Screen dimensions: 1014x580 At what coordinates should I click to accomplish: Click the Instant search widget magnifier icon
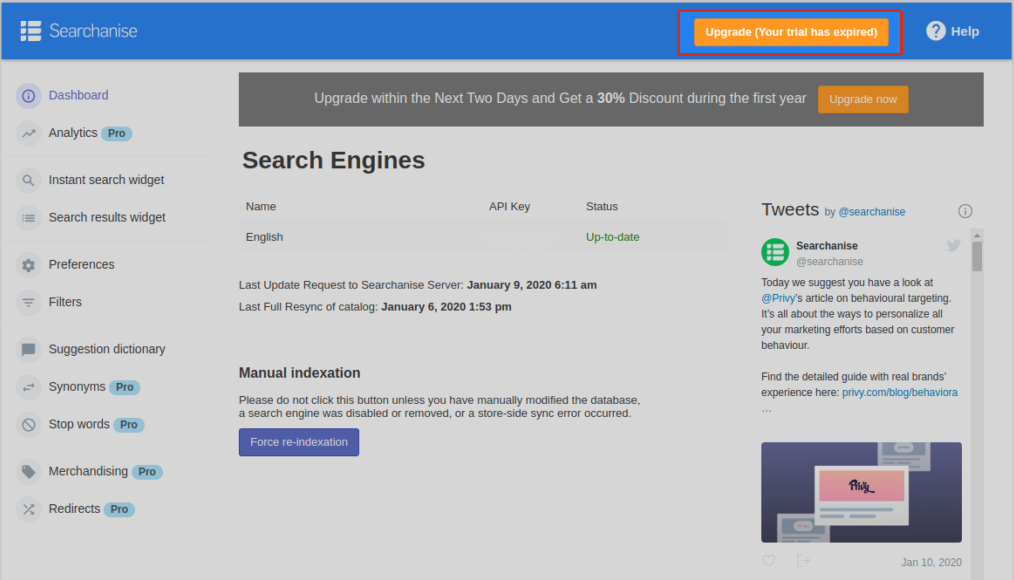click(26, 180)
